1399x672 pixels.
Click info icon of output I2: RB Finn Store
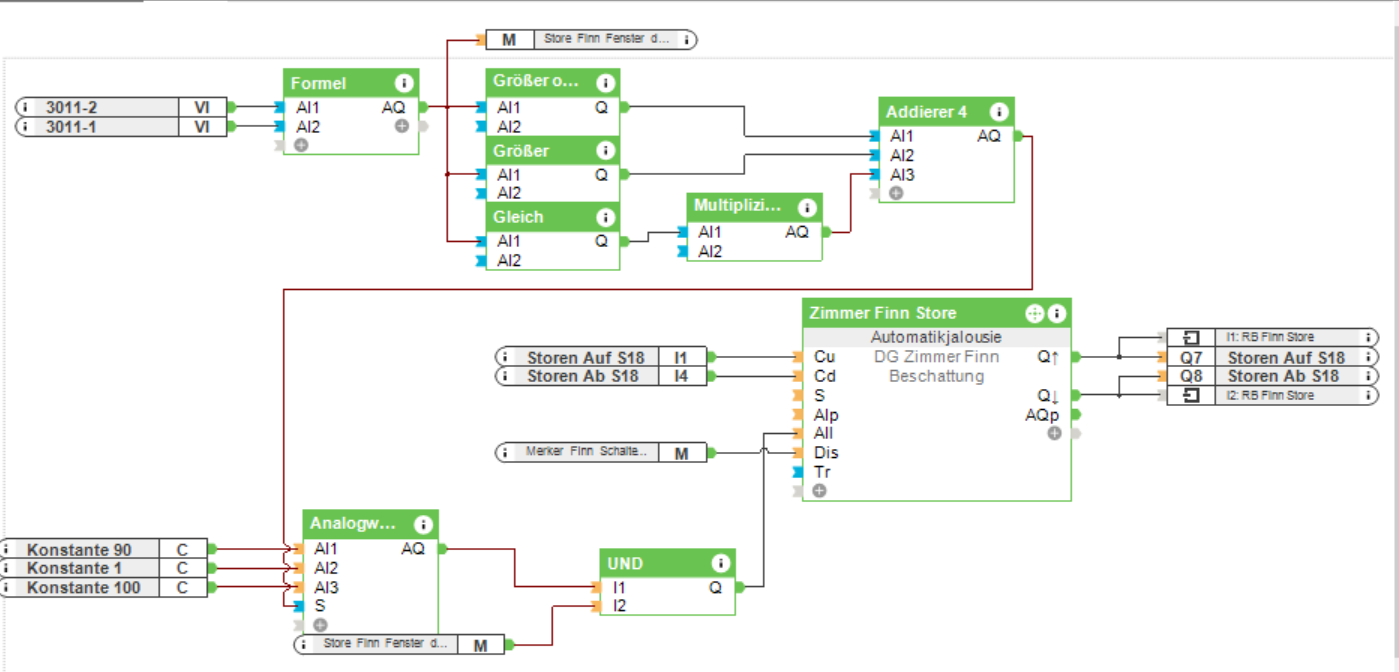1367,396
